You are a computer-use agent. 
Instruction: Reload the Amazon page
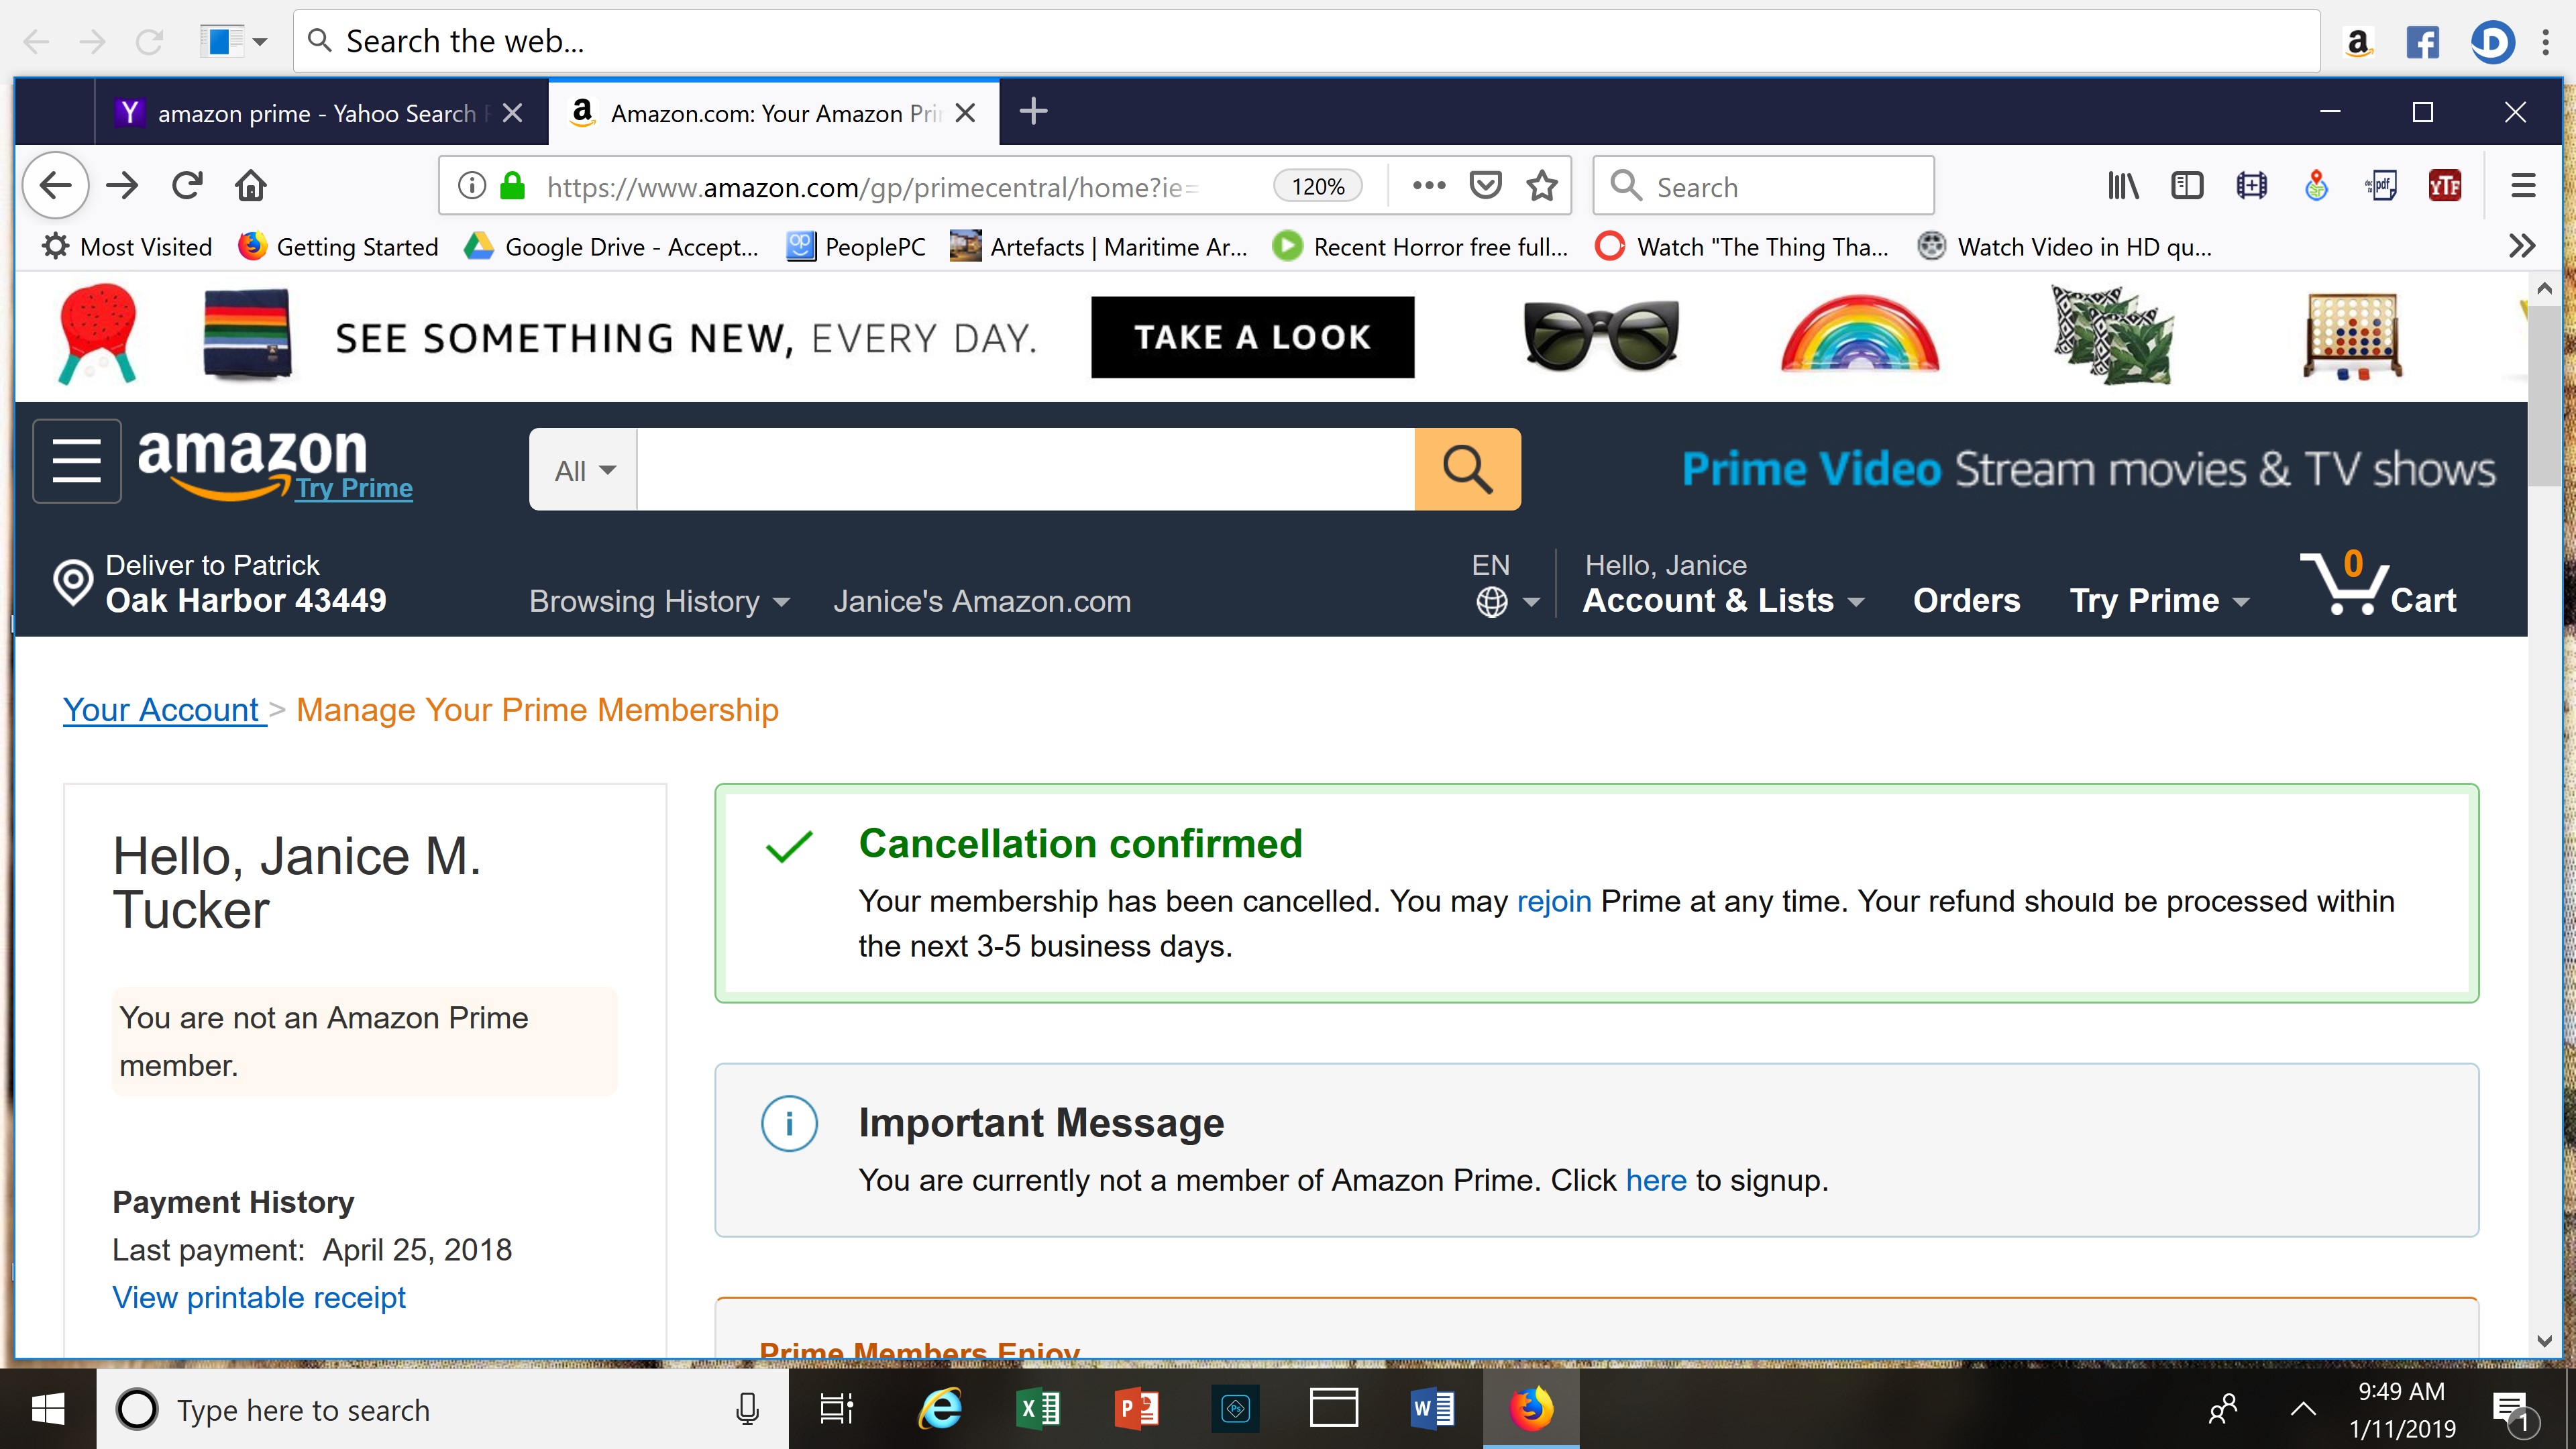[x=187, y=186]
